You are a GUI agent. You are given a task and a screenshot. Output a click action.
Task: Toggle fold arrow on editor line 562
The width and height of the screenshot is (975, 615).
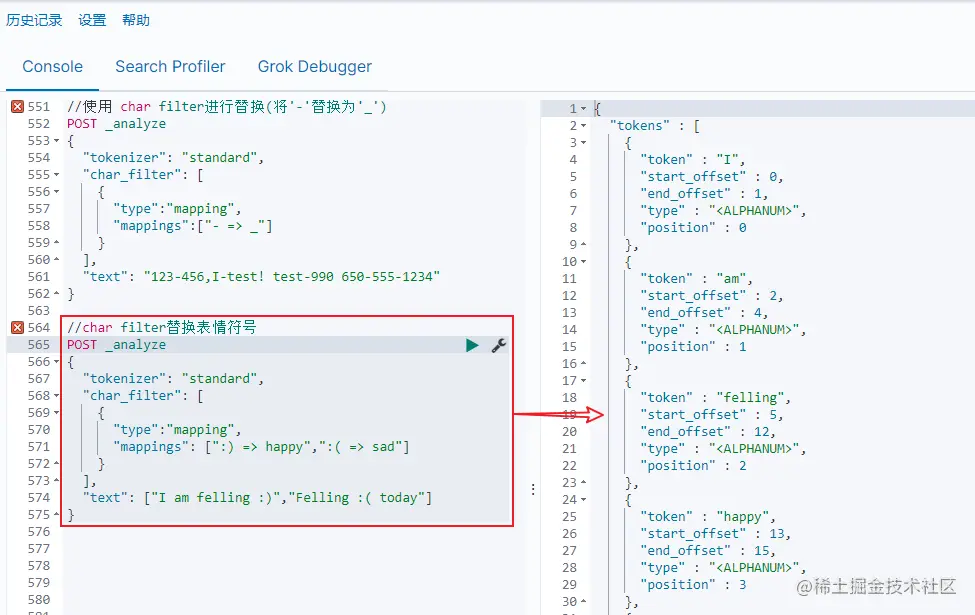click(x=57, y=294)
